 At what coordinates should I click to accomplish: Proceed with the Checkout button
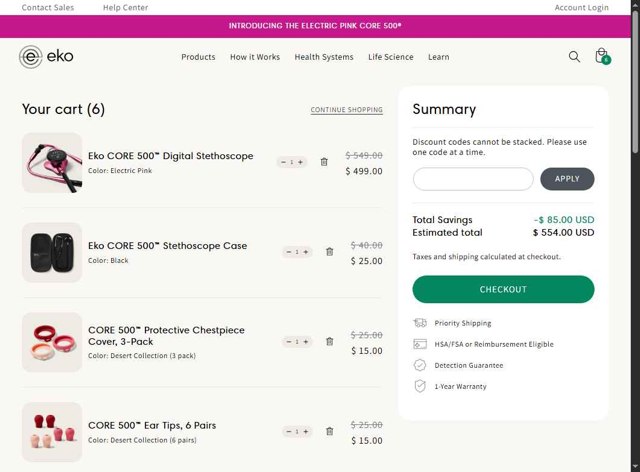[503, 289]
